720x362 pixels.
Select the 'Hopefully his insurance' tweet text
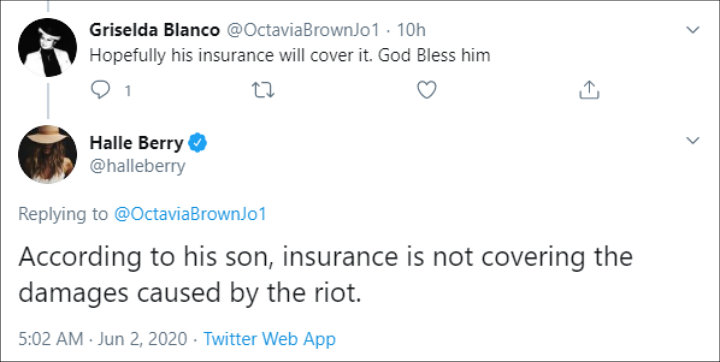coord(290,56)
